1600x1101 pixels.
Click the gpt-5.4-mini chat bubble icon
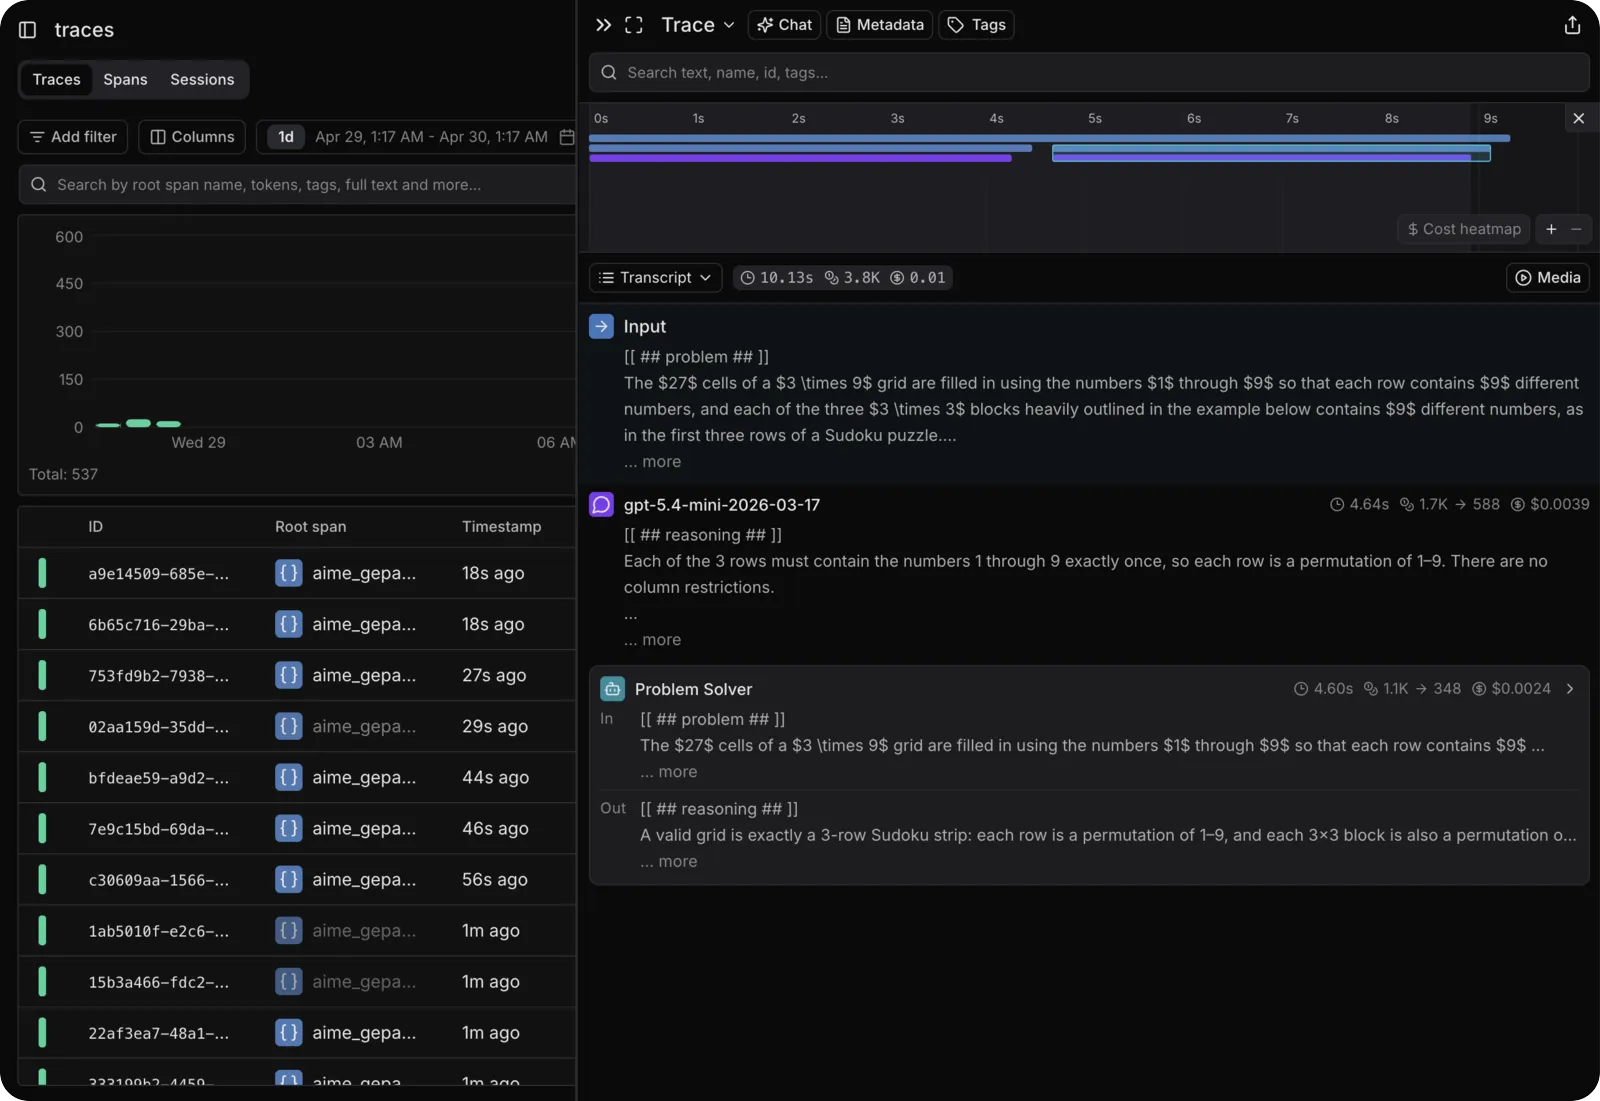pyautogui.click(x=601, y=504)
